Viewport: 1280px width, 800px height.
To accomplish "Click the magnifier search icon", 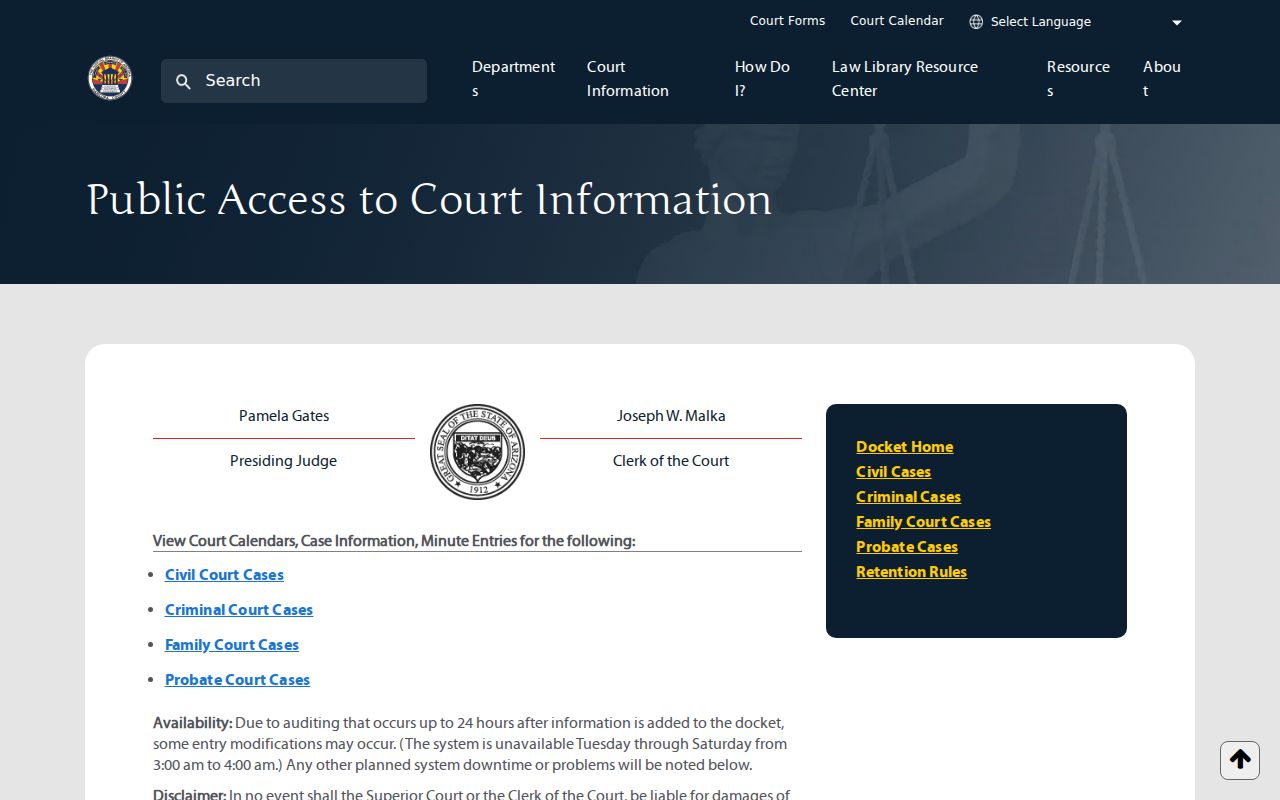I will [183, 82].
